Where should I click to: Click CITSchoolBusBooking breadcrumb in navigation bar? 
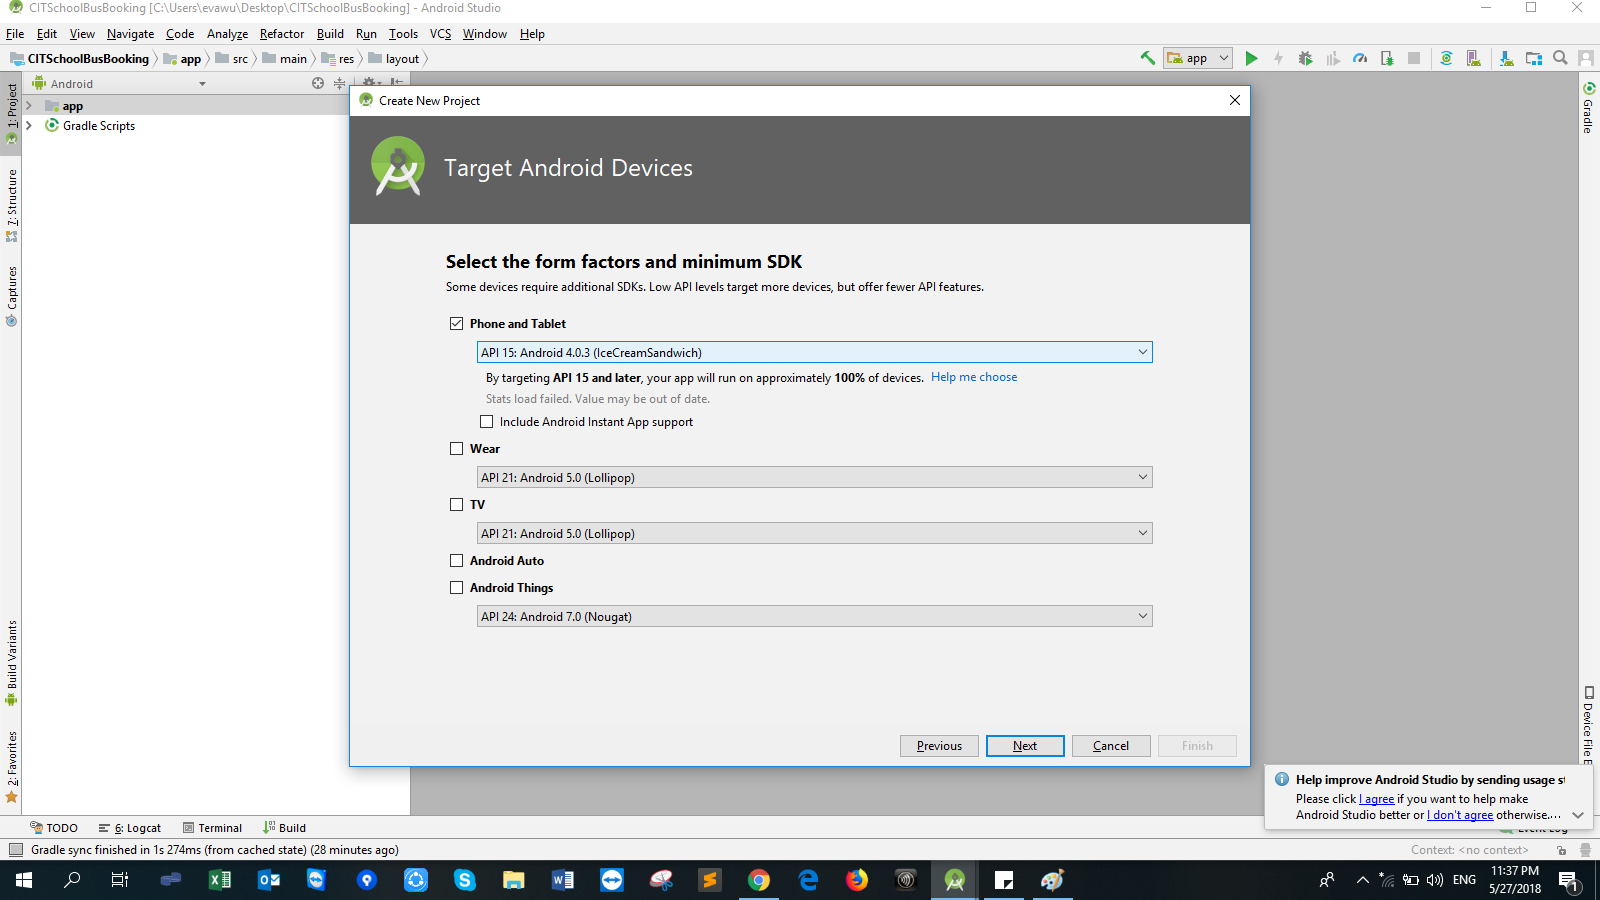(80, 59)
